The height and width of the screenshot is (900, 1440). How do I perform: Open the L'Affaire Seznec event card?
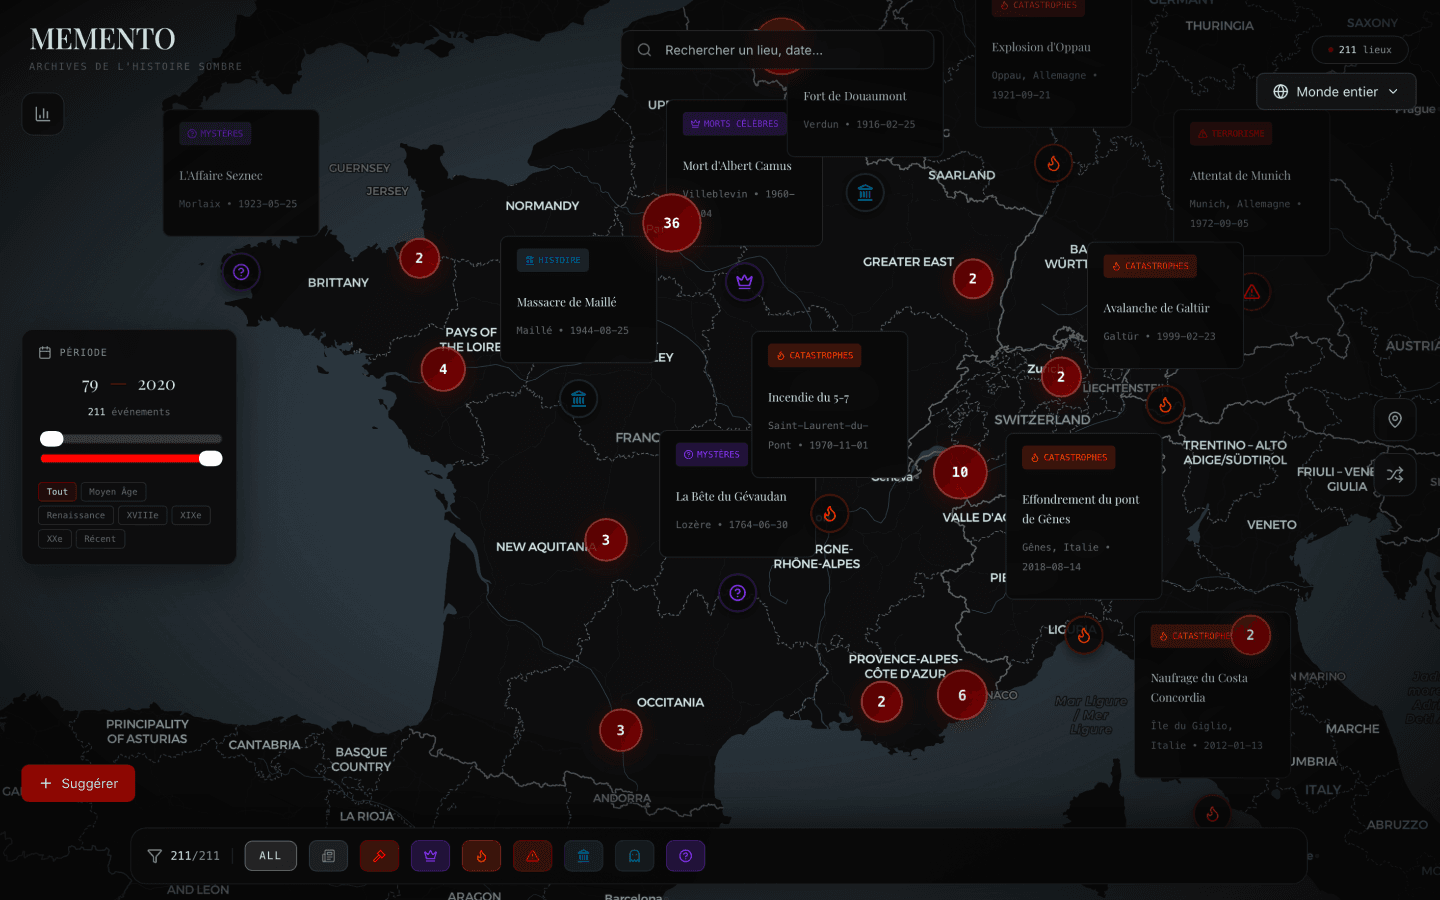(241, 173)
